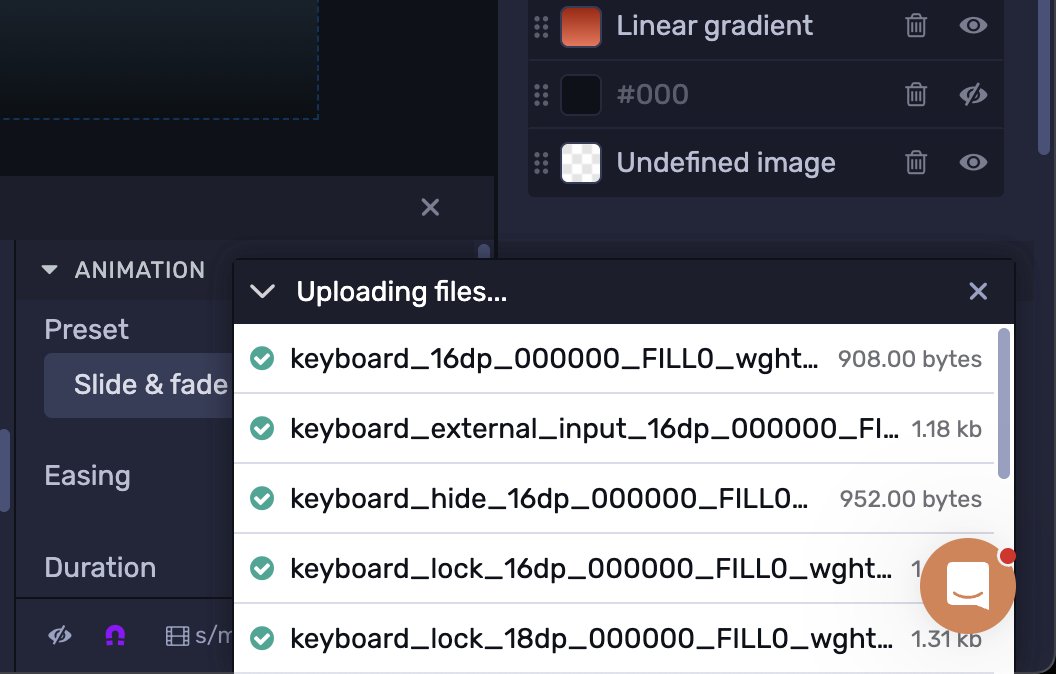Toggle the magnet snapping icon
Viewport: 1056px width, 674px height.
click(x=115, y=635)
